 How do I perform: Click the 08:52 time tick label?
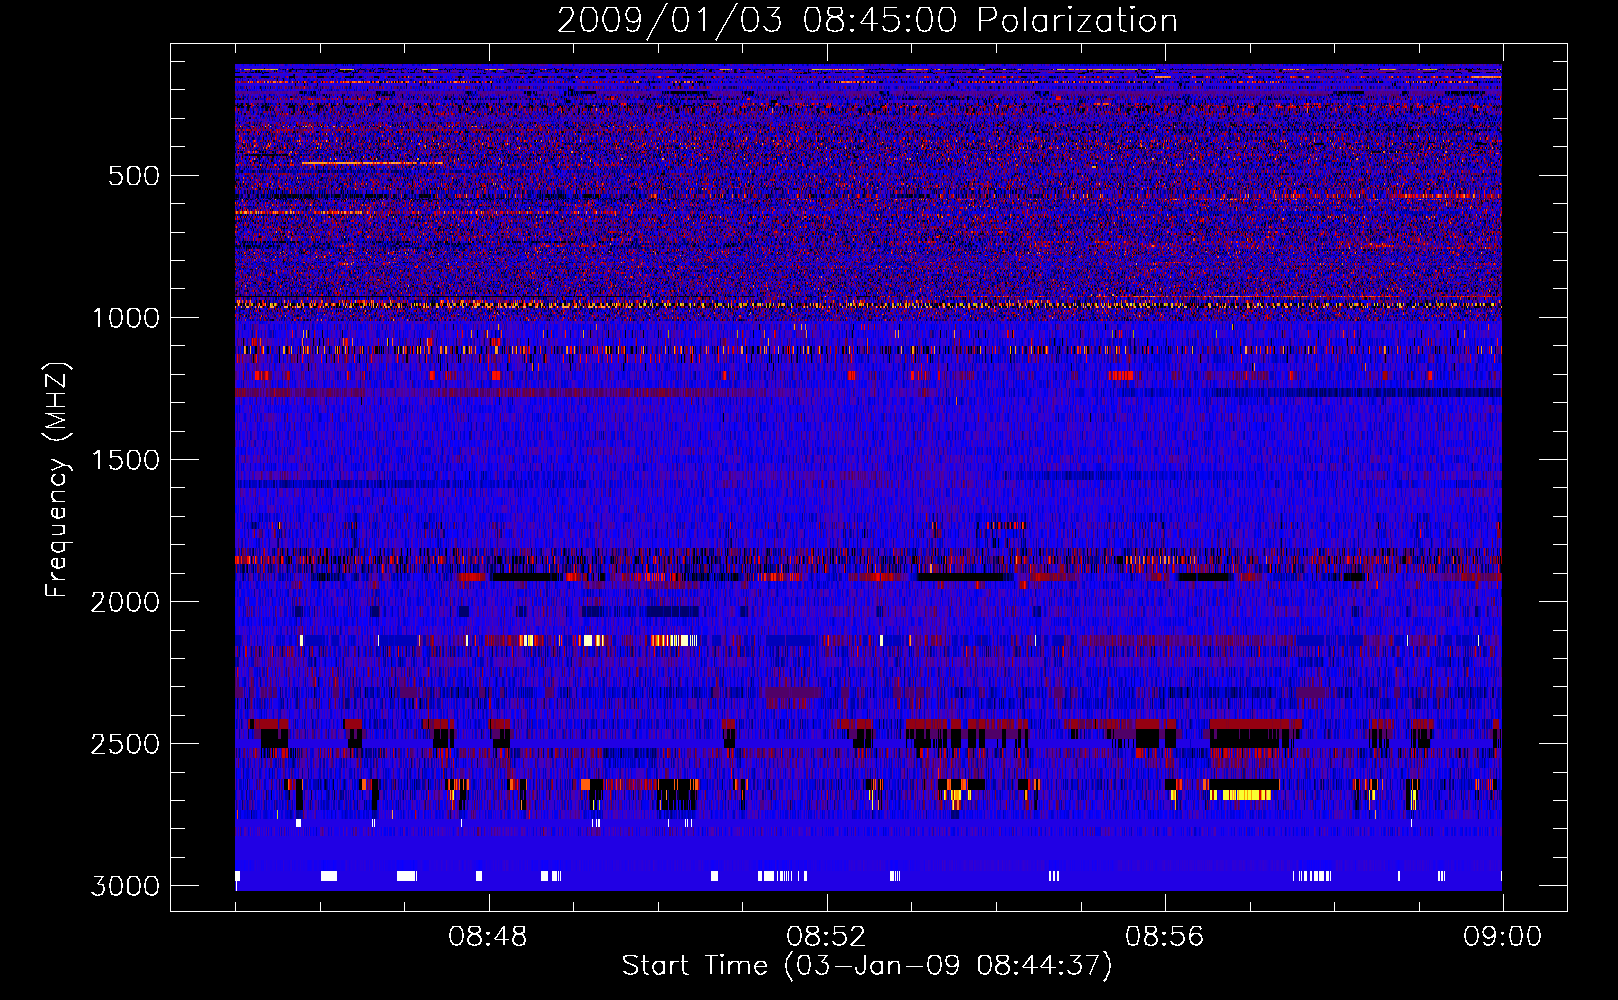(826, 937)
